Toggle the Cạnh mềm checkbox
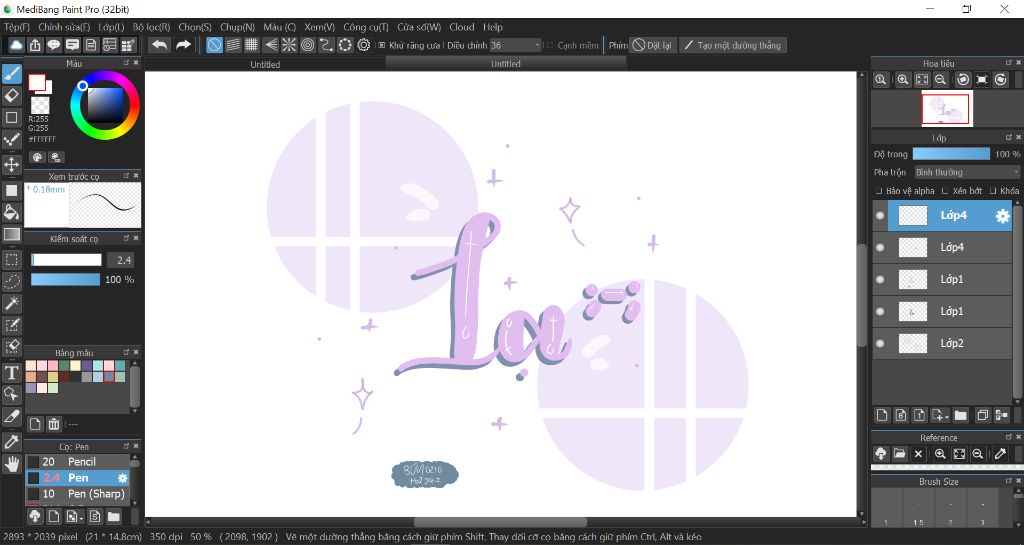This screenshot has height=545, width=1024. point(550,46)
